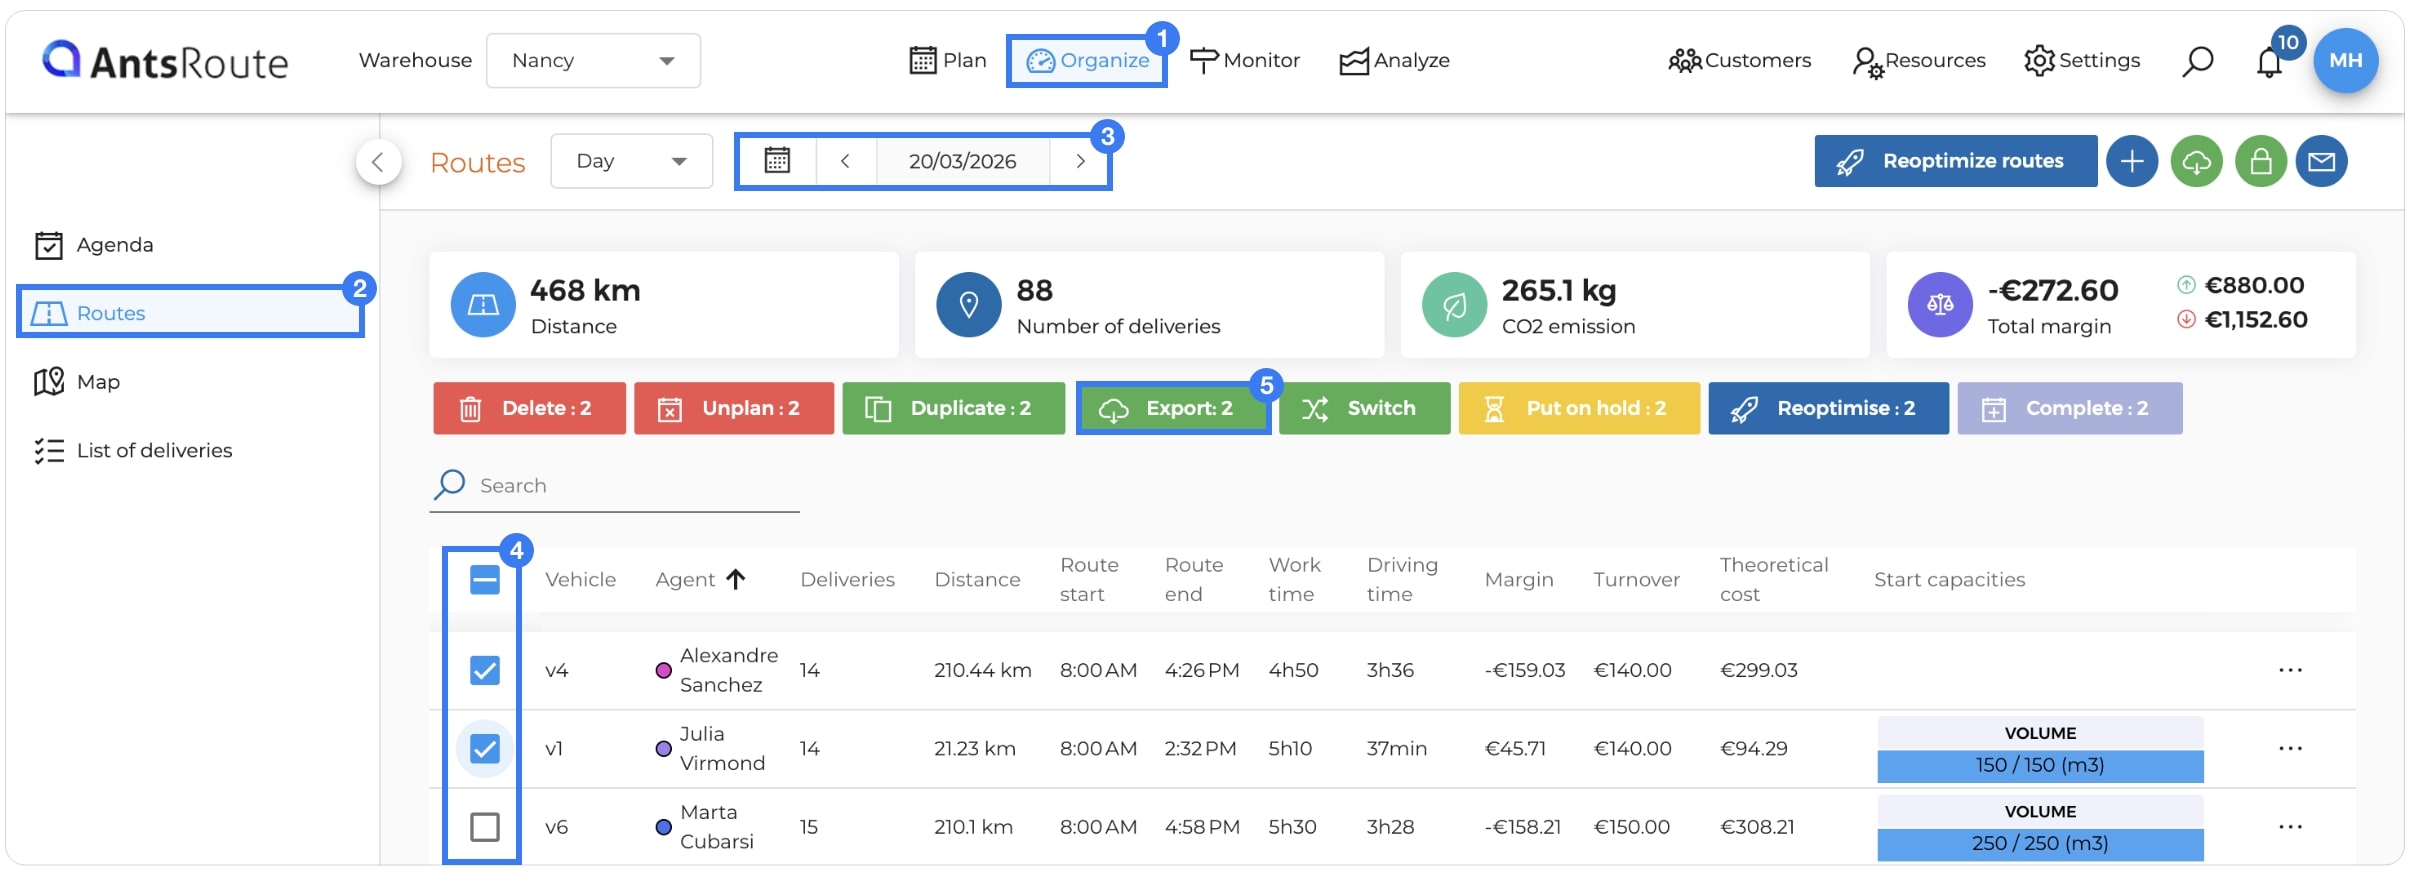Open options menu for Marta Cubarsi row
Viewport: 2410px width, 878px height.
point(2290,827)
